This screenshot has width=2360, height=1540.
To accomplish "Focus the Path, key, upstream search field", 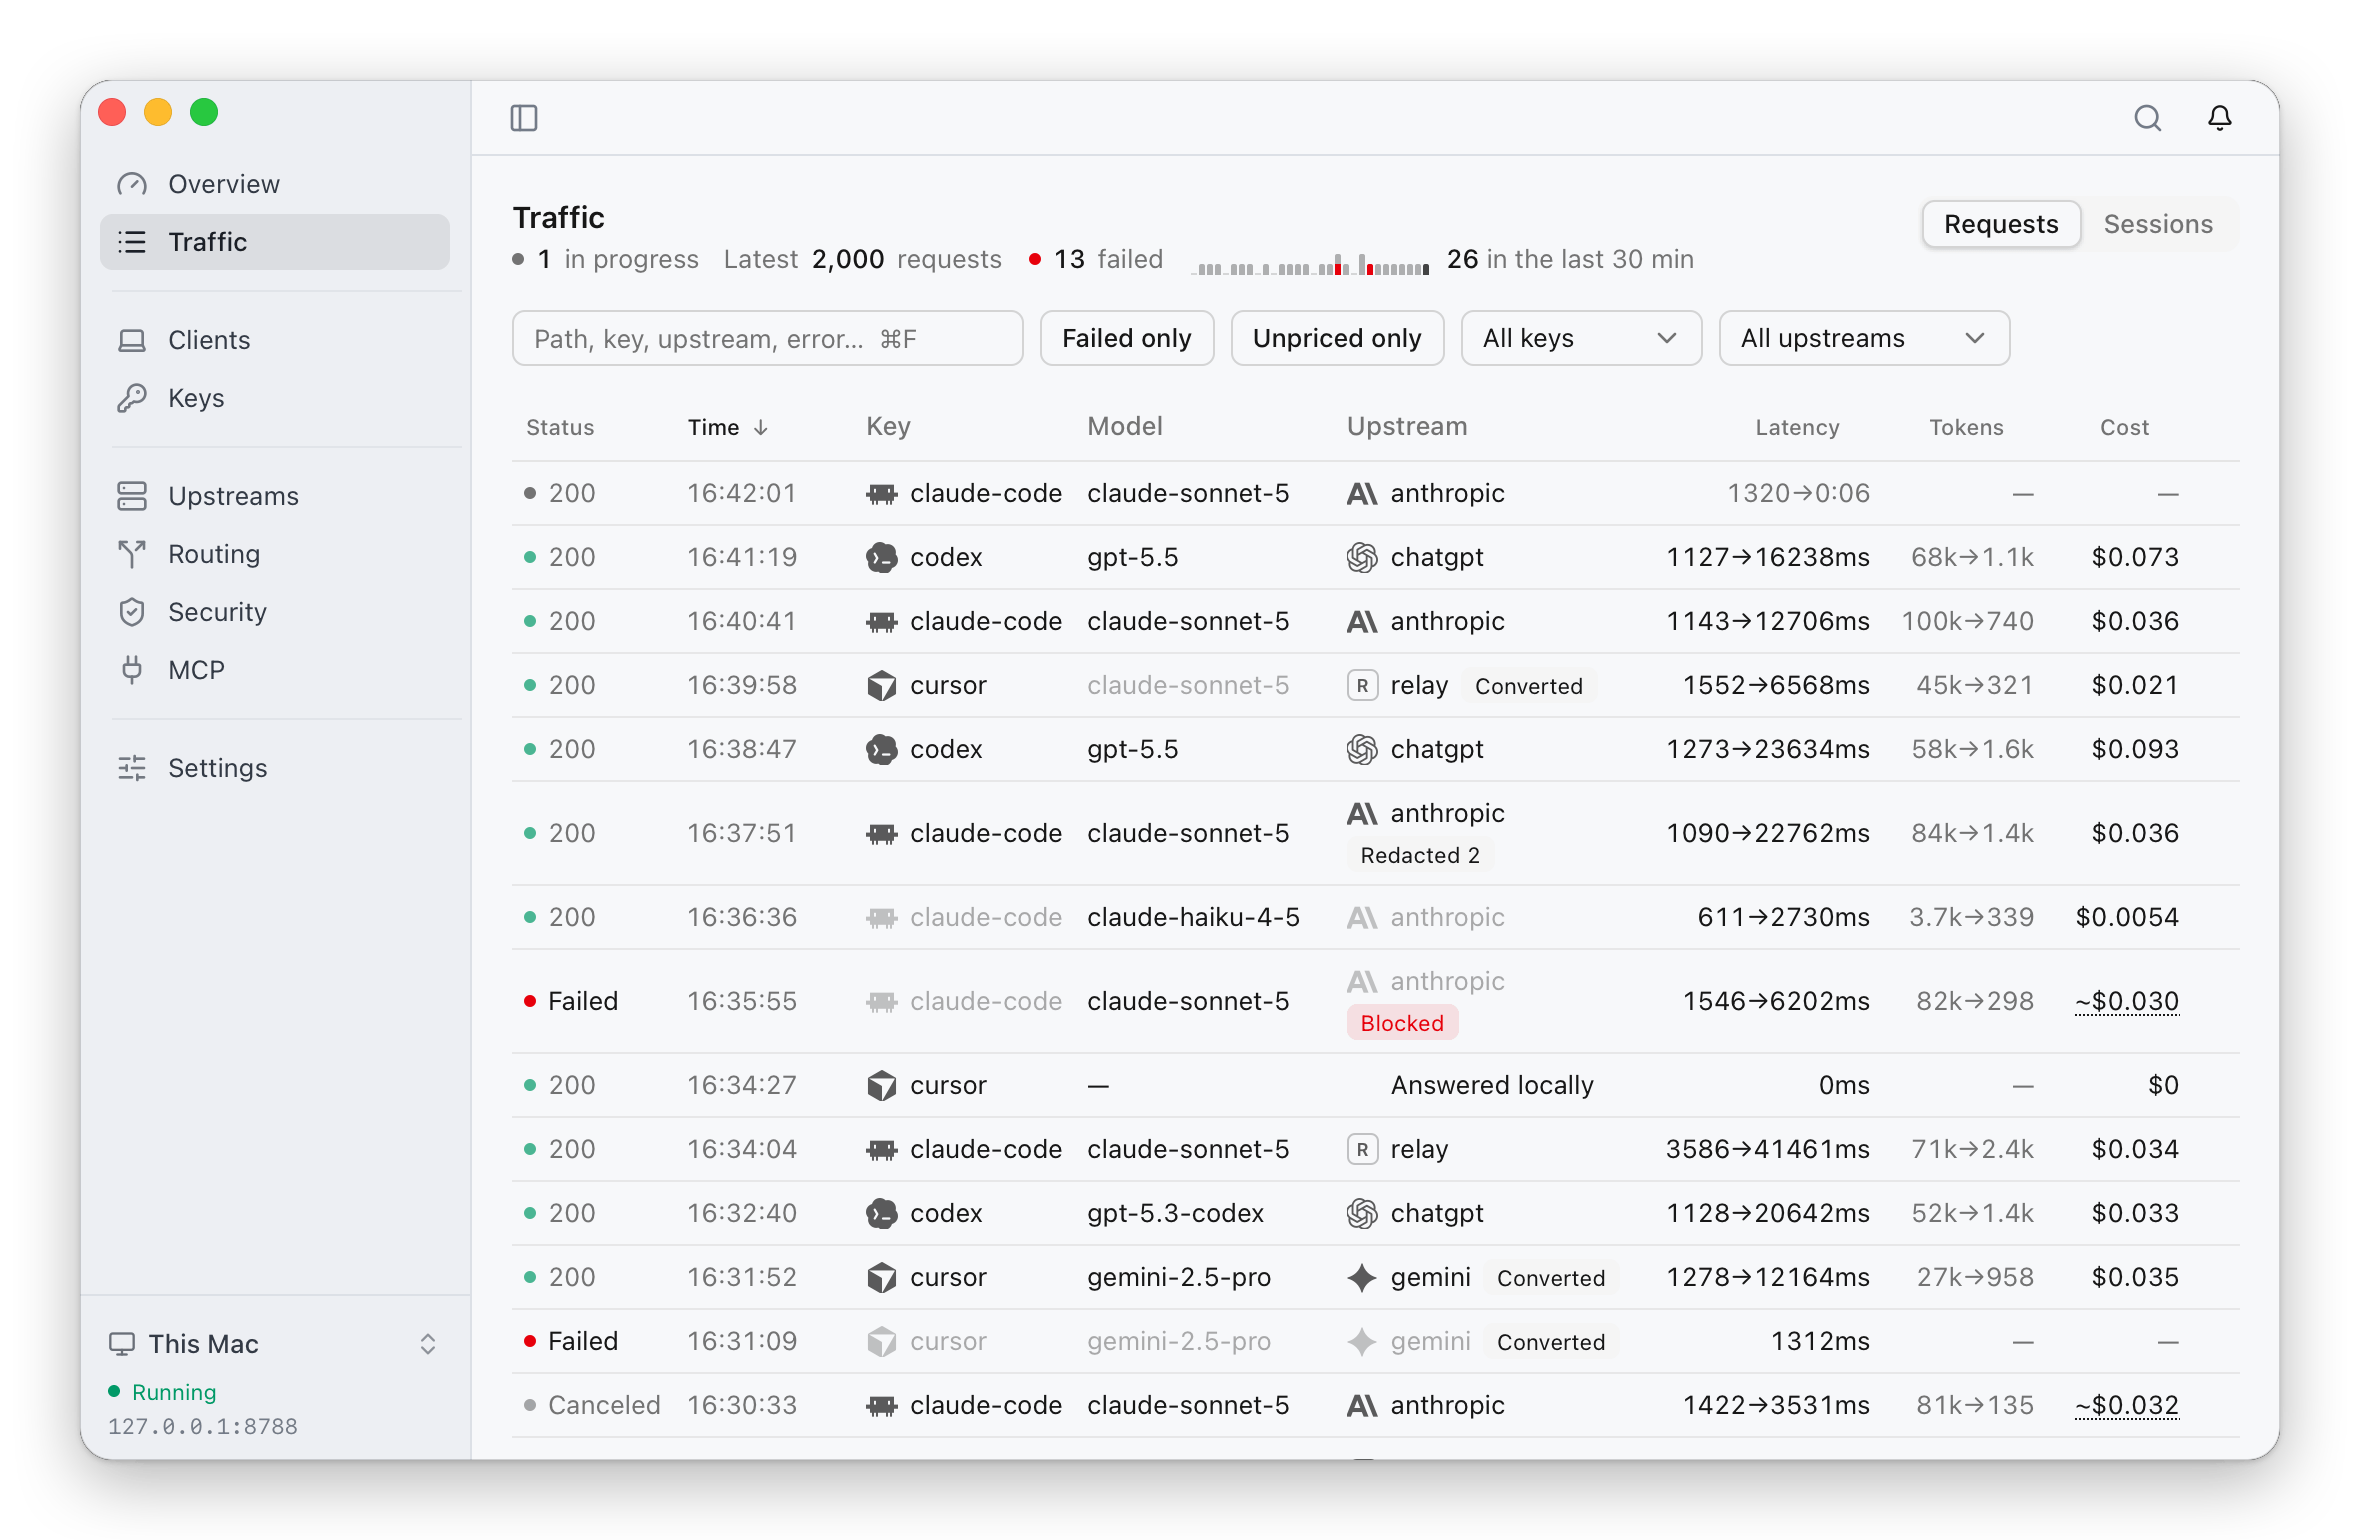I will coord(767,338).
